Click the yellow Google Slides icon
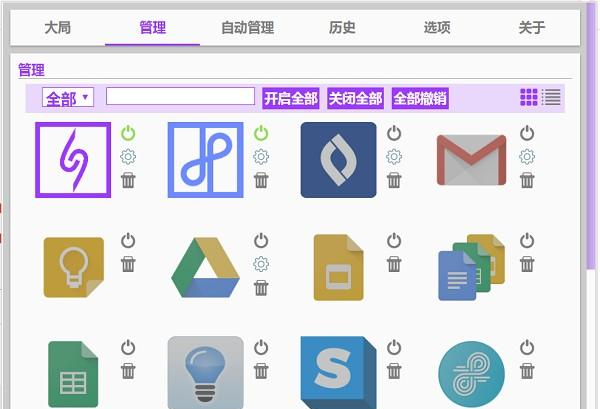The image size is (600, 409). coord(338,267)
